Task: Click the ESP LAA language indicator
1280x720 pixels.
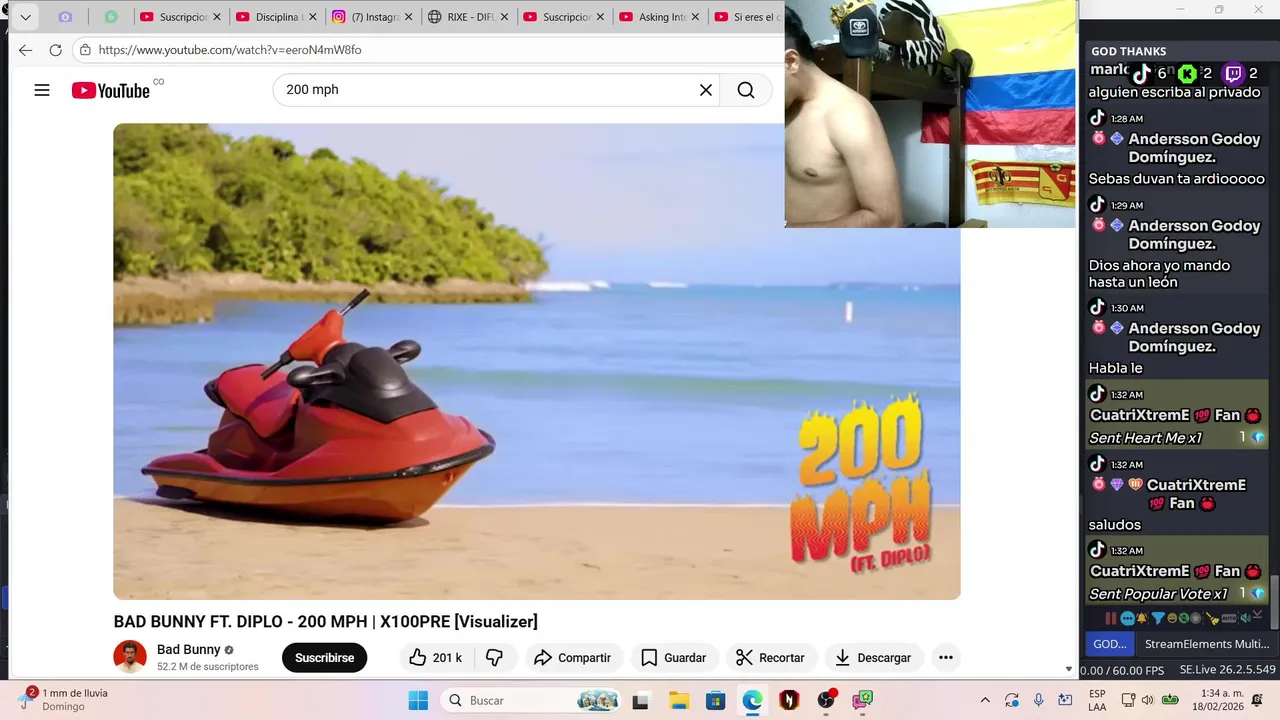Action: pyautogui.click(x=1097, y=700)
